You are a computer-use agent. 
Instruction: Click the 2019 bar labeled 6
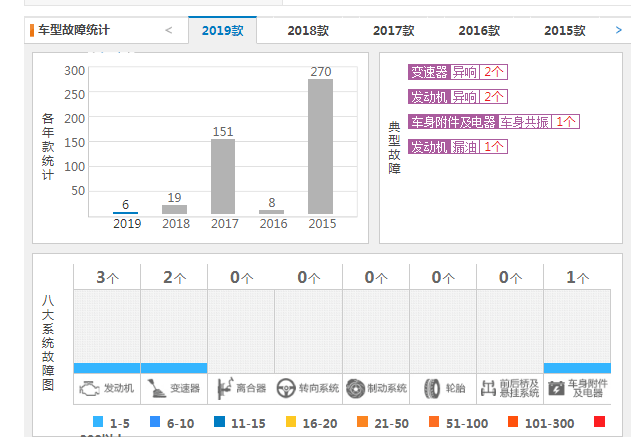(x=126, y=213)
